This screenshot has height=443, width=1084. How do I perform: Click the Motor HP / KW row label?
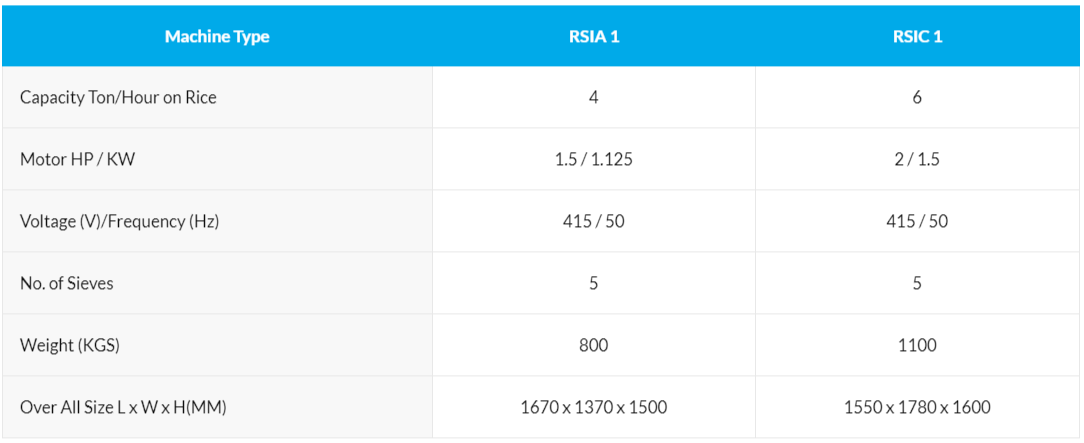[x=77, y=160]
